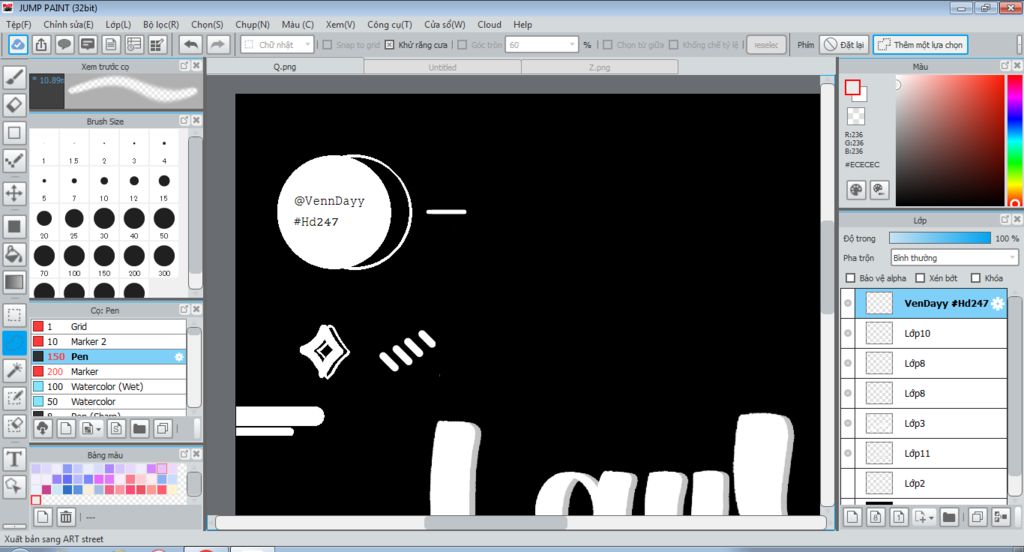Click the export share toolbar icon
This screenshot has width=1024, height=552.
[41, 44]
